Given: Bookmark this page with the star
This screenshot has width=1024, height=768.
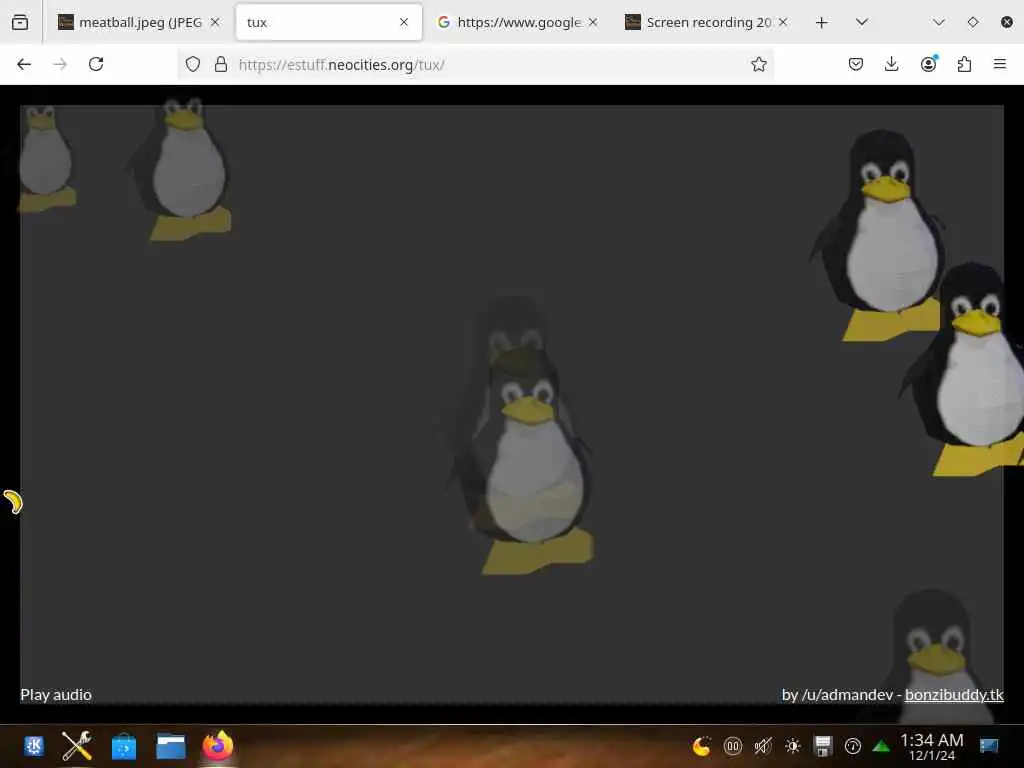Looking at the screenshot, I should point(758,64).
